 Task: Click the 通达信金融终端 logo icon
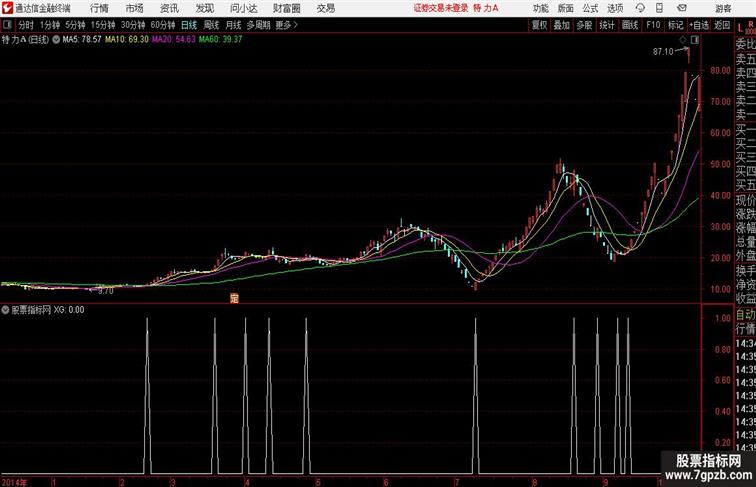(7, 8)
